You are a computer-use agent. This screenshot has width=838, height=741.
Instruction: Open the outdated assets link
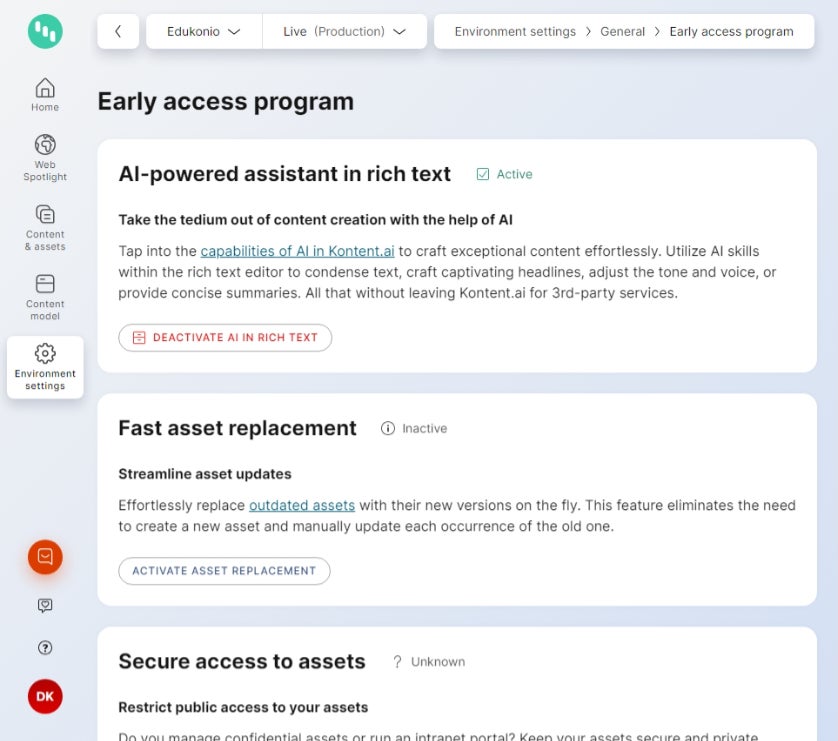click(x=302, y=505)
